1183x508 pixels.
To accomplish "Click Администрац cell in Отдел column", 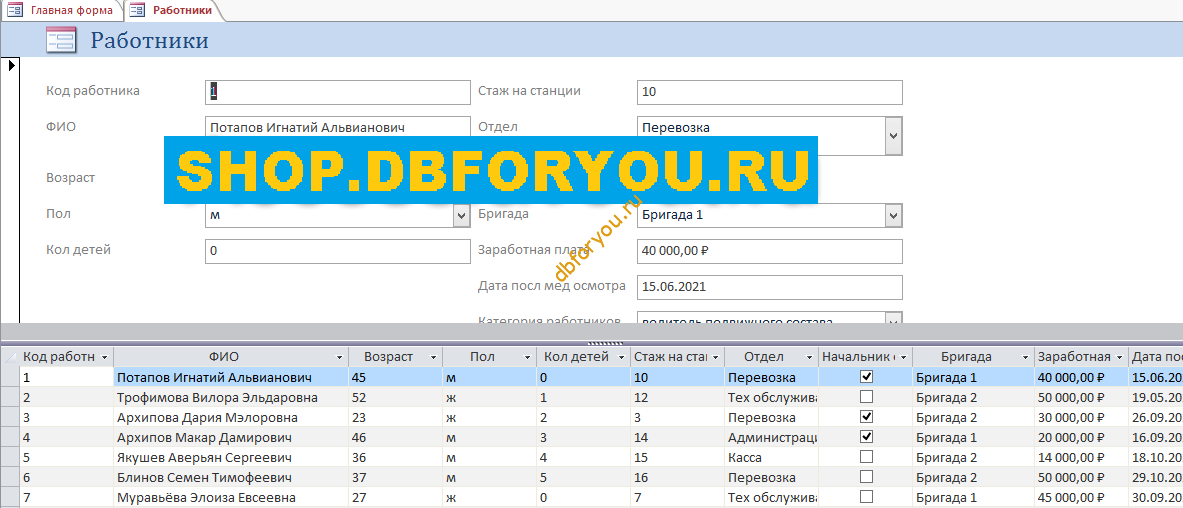I will click(x=772, y=437).
